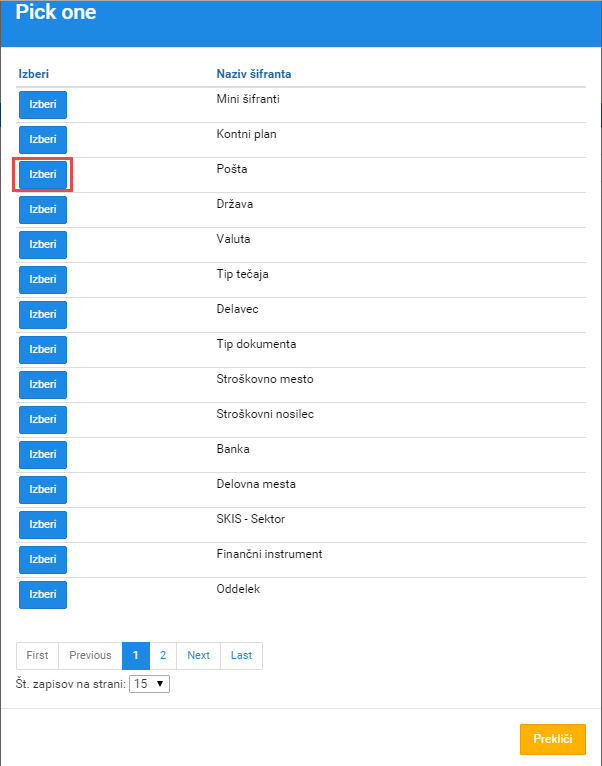Select Izberi next to Kontni plan
Image resolution: width=602 pixels, height=766 pixels.
(43, 140)
